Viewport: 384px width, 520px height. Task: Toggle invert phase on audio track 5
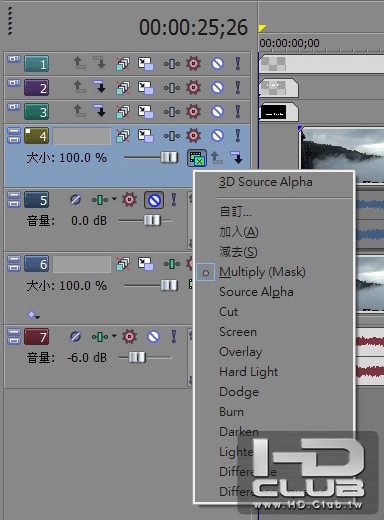[75, 200]
